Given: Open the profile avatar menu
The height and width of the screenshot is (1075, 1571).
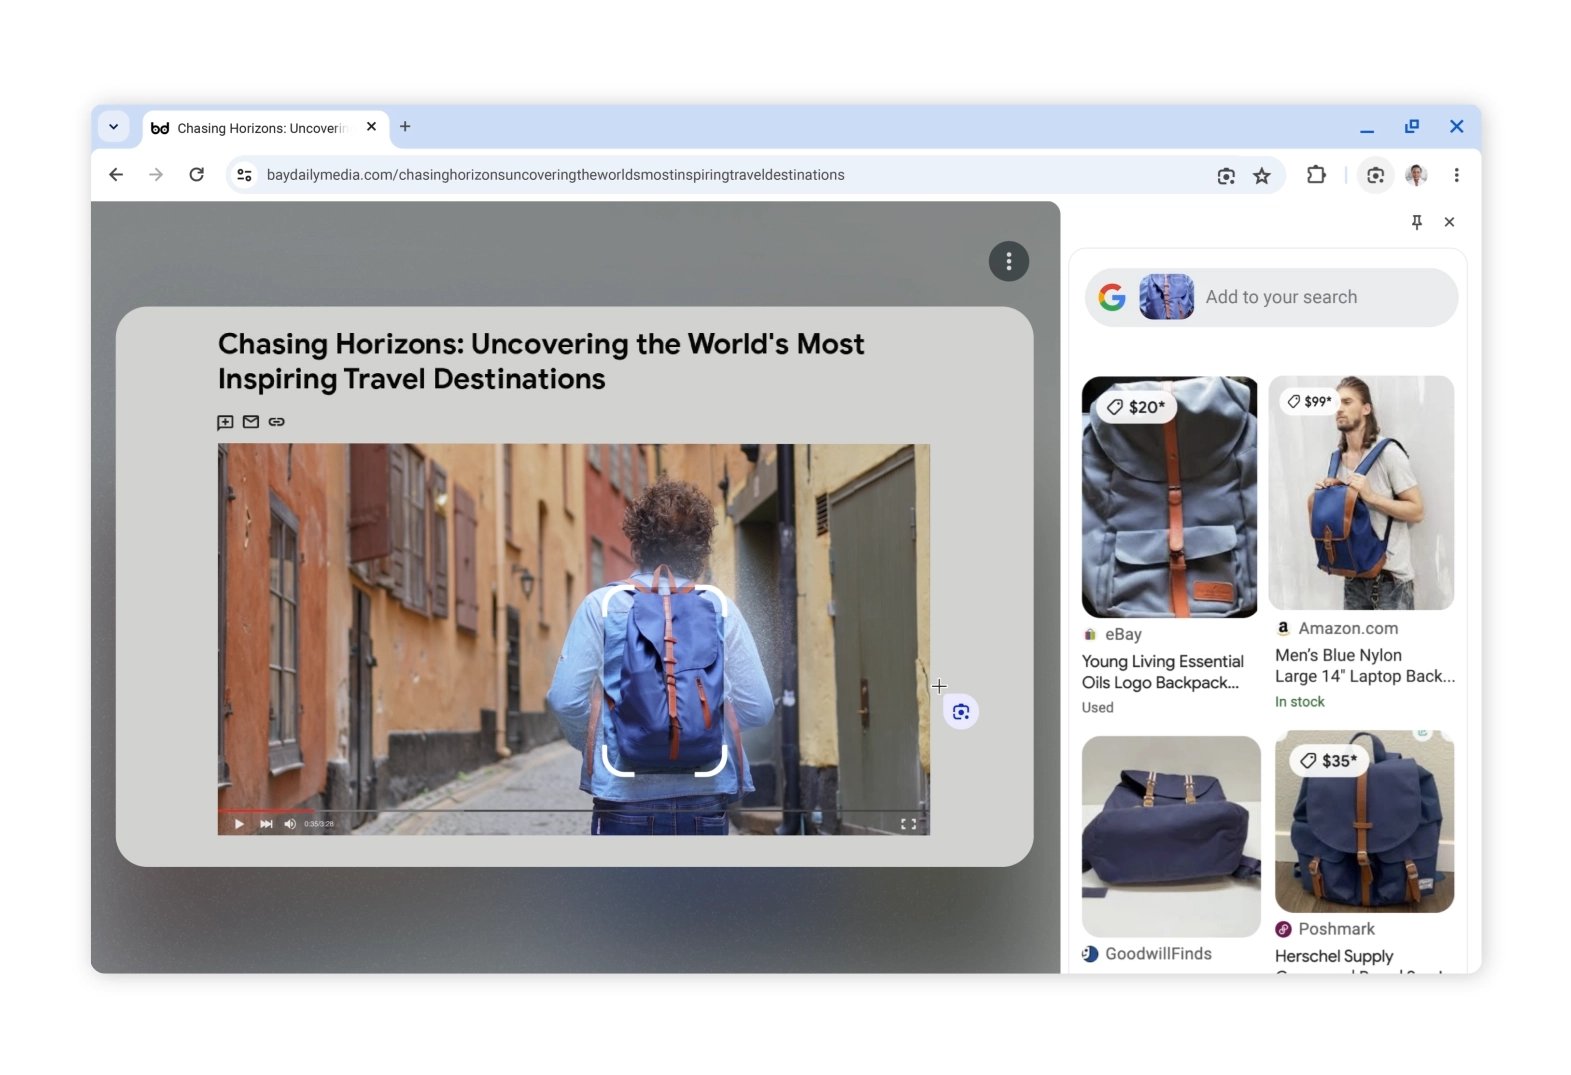Looking at the screenshot, I should click(x=1416, y=175).
